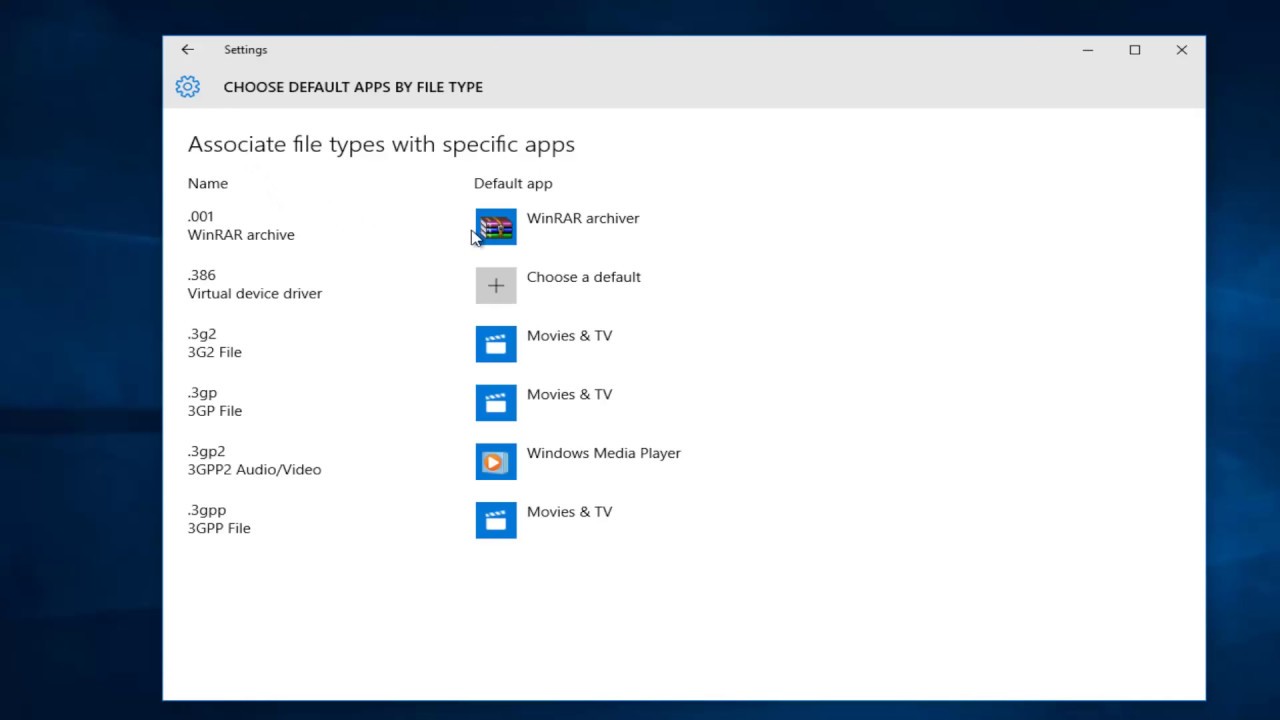
Task: Click Movies & TV label for .3gpp
Action: pyautogui.click(x=569, y=512)
